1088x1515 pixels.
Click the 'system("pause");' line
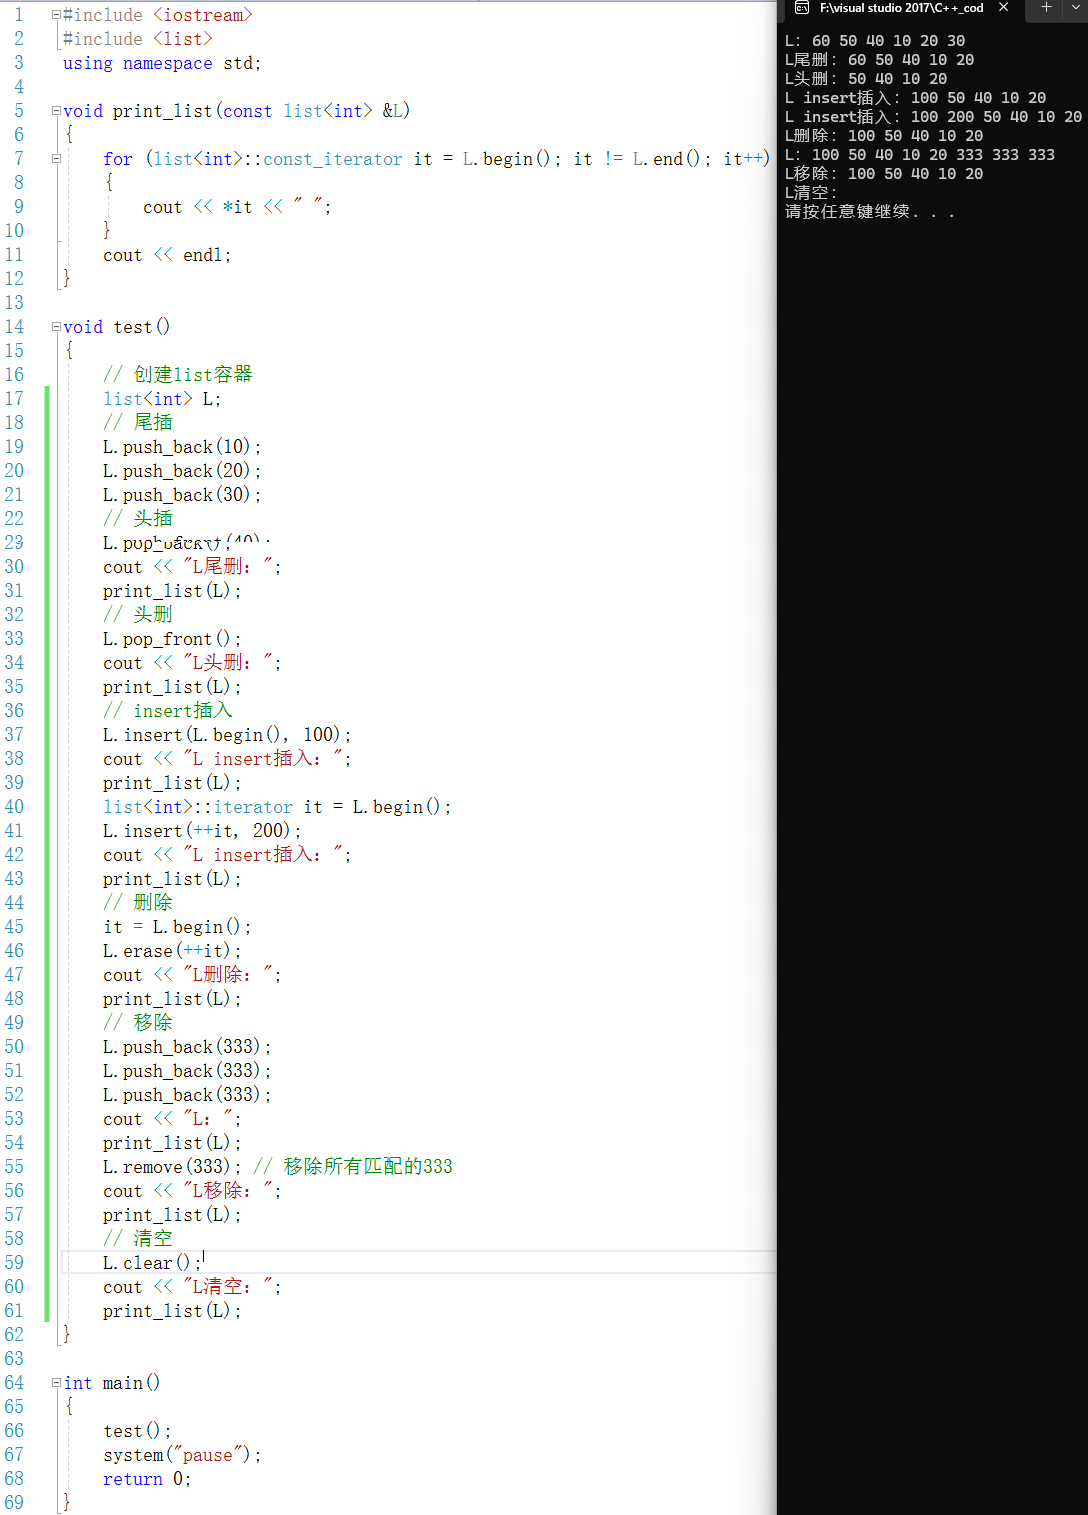(182, 1455)
